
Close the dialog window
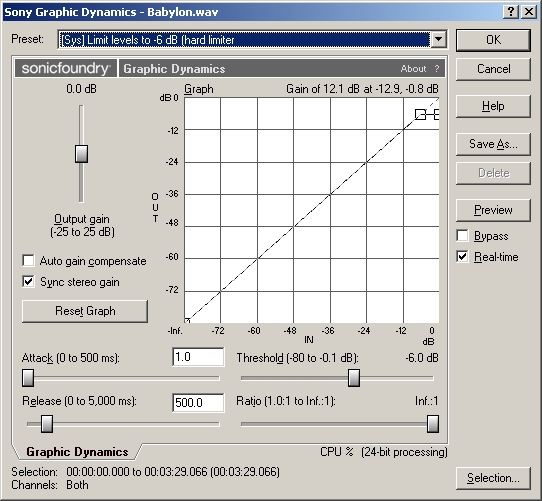529,12
